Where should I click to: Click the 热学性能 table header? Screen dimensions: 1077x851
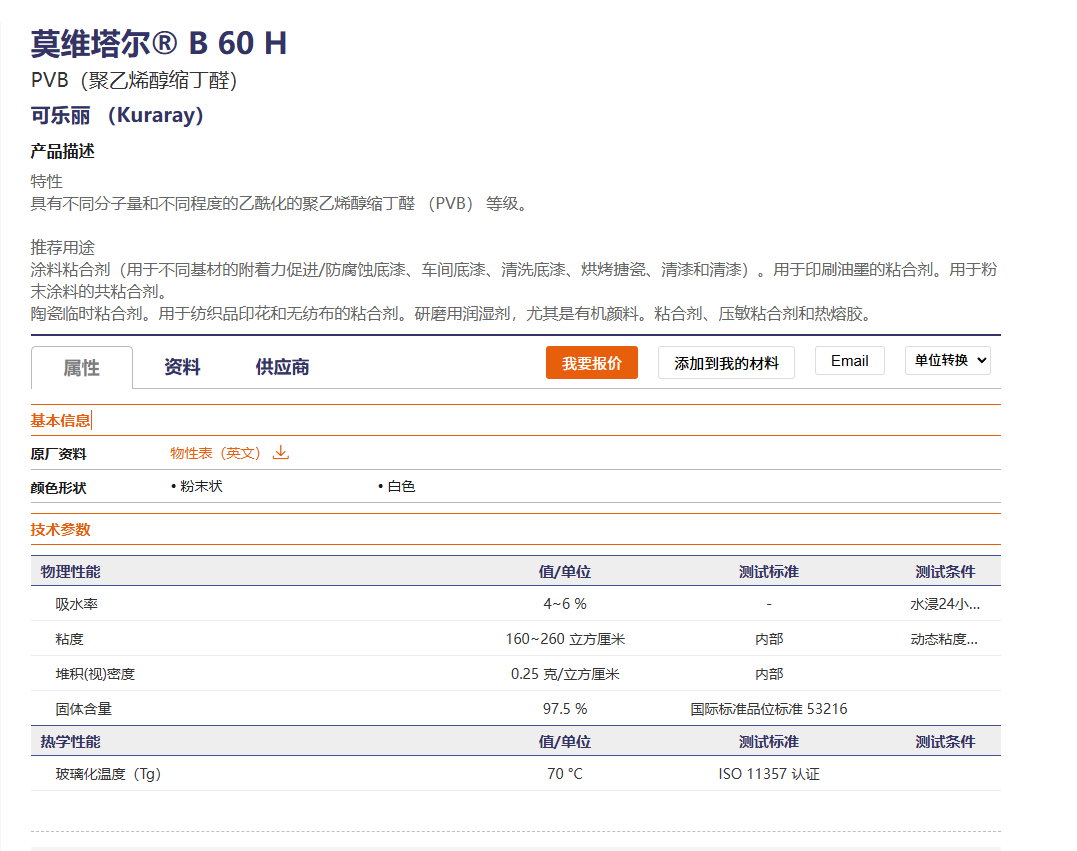[70, 742]
